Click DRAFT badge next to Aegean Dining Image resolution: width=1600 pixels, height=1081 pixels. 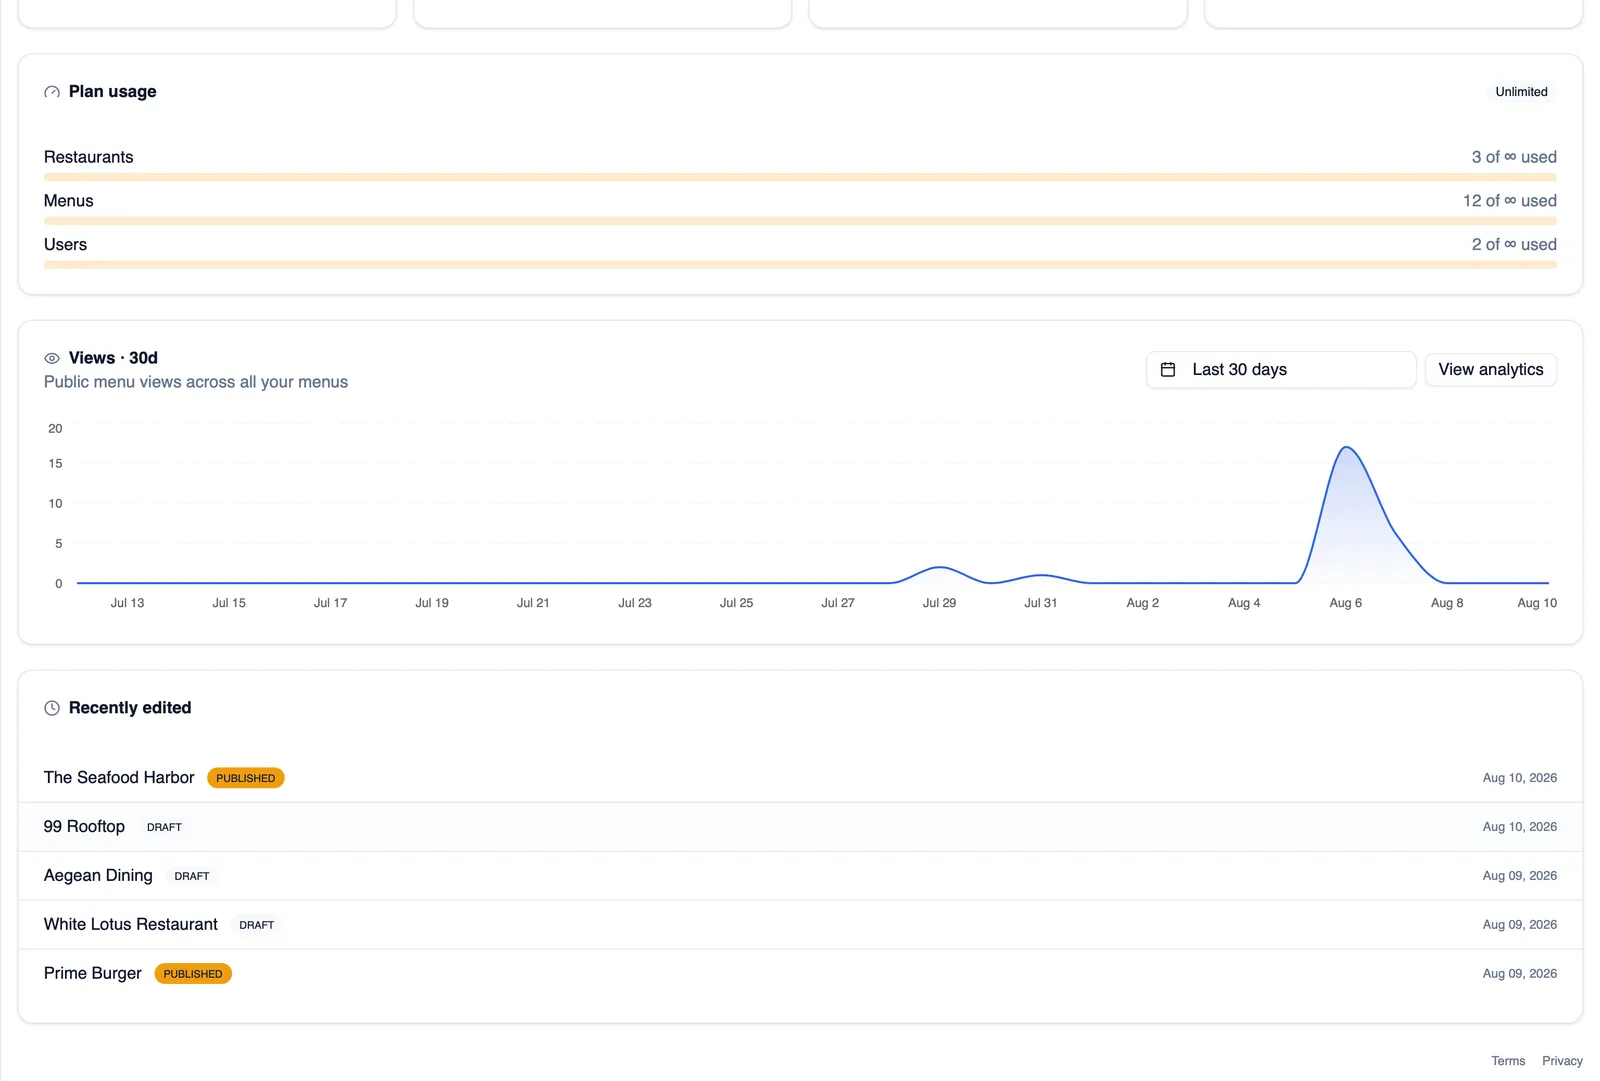pos(192,876)
